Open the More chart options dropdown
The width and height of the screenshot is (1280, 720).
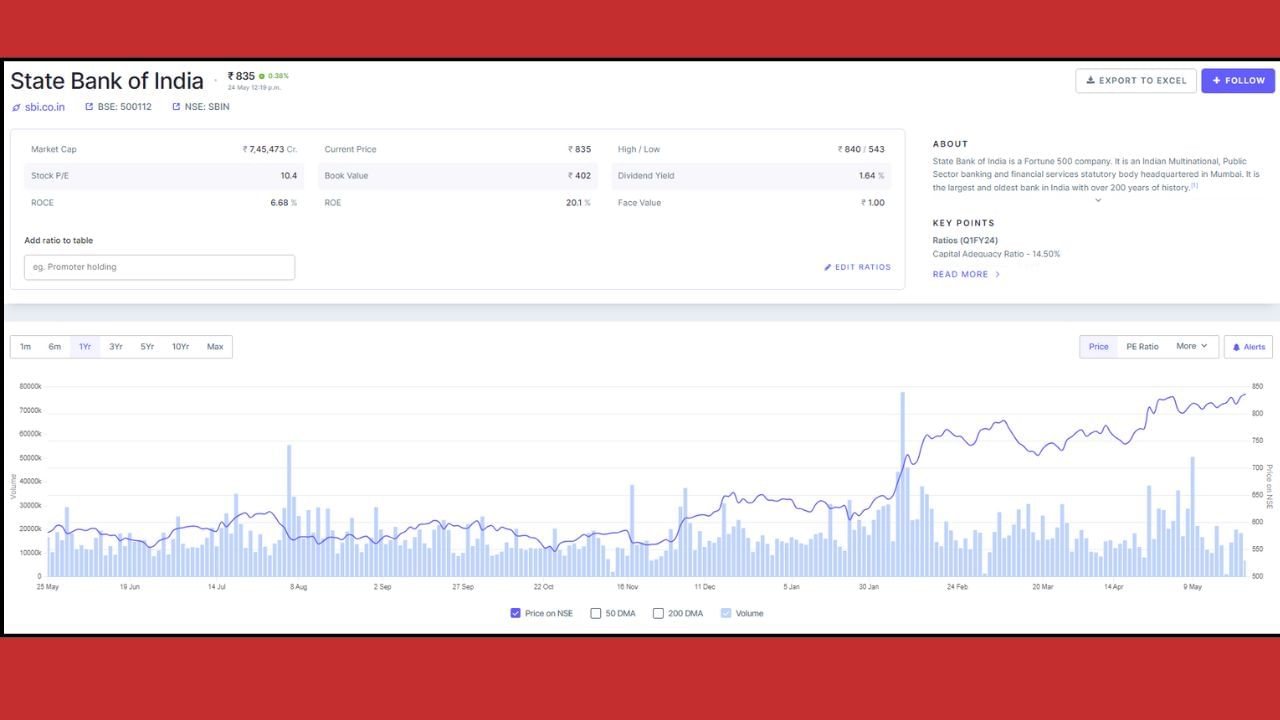point(1192,347)
